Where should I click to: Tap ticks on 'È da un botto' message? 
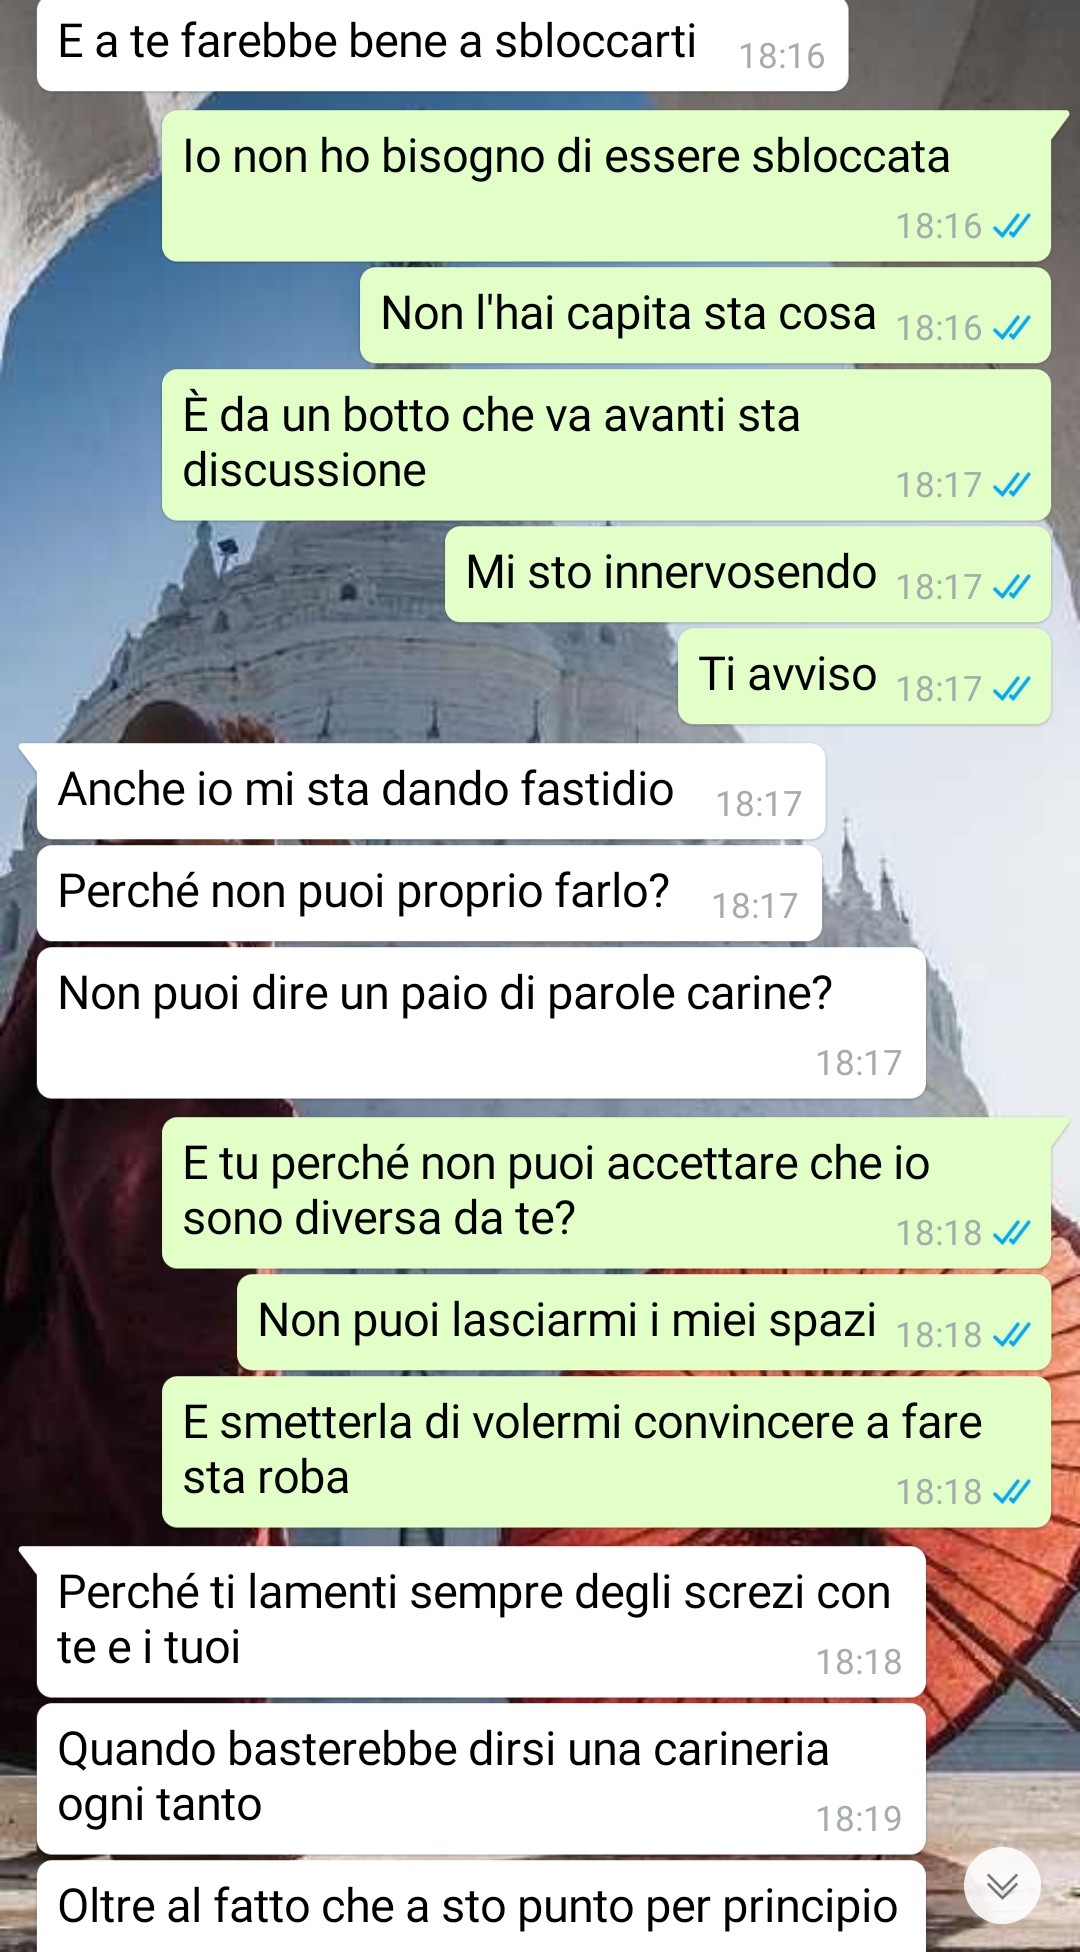tap(1011, 485)
